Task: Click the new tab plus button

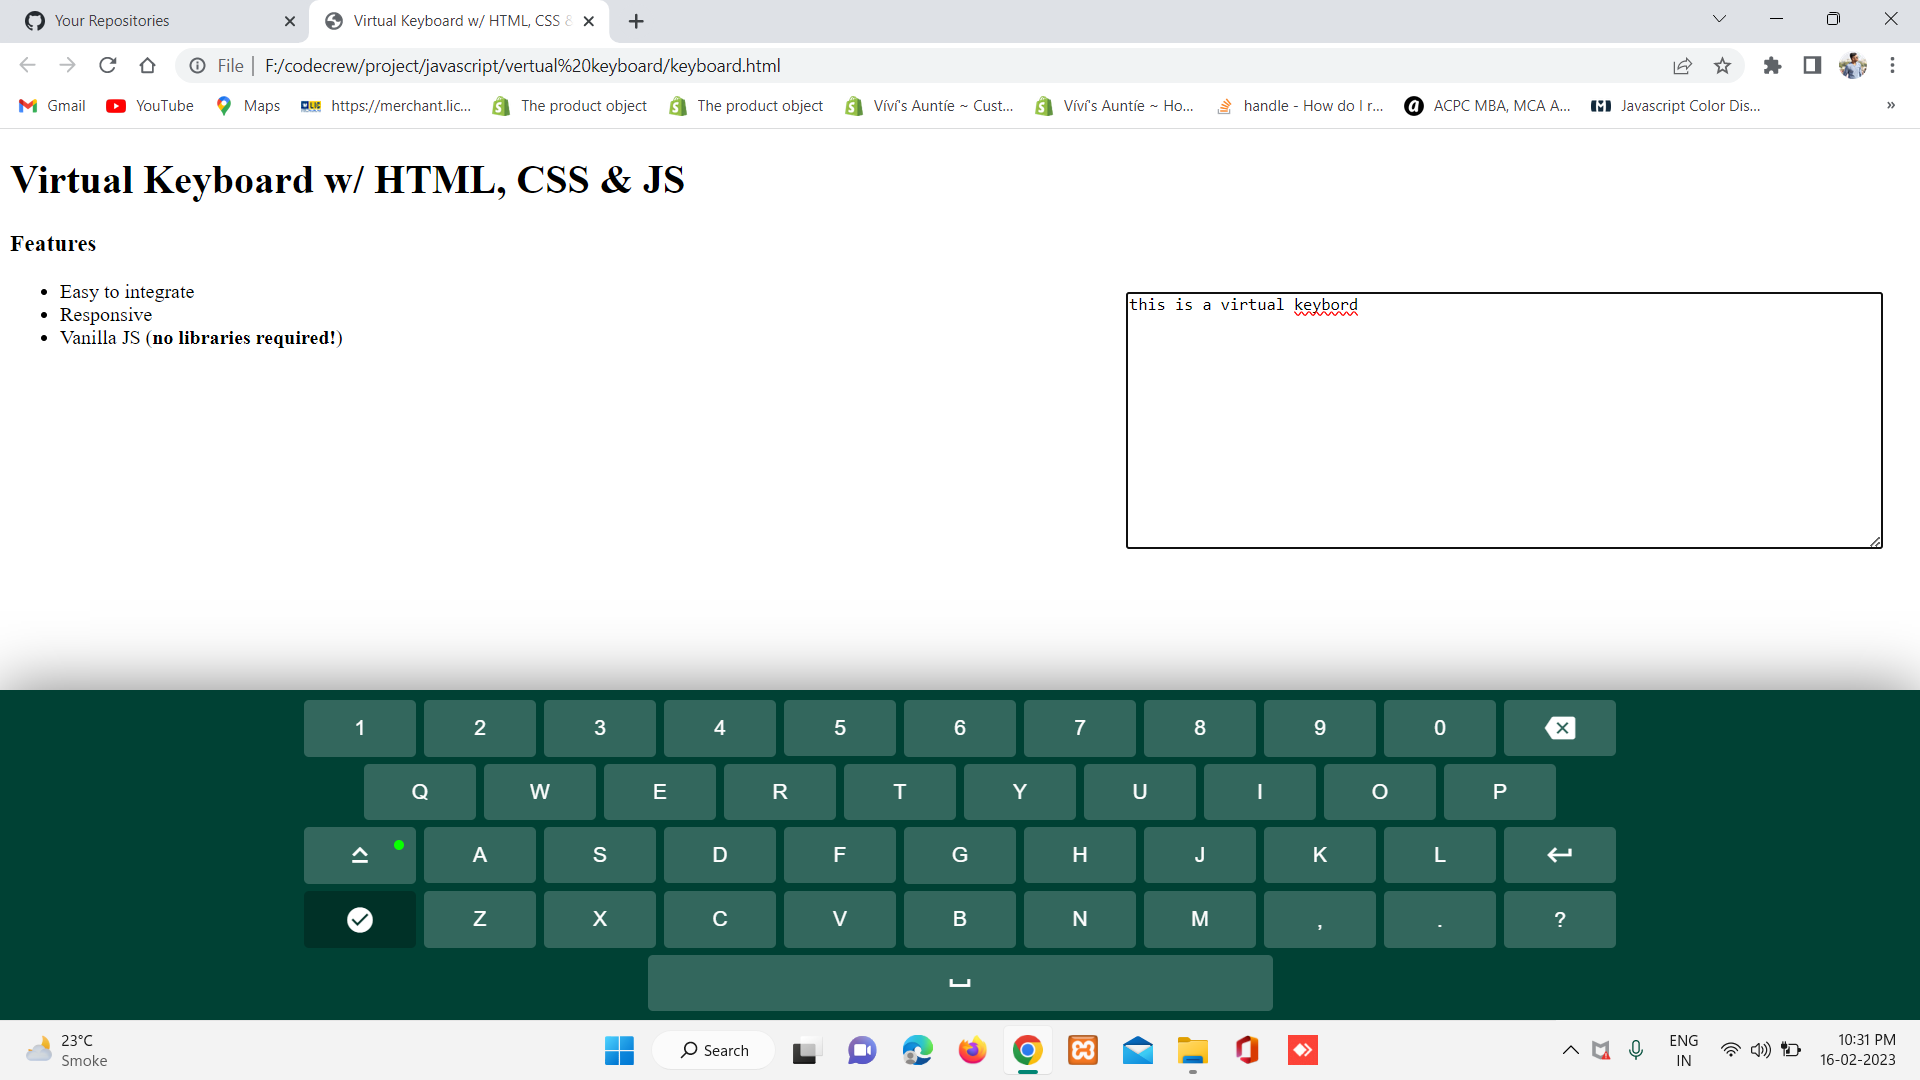Action: pyautogui.click(x=636, y=20)
